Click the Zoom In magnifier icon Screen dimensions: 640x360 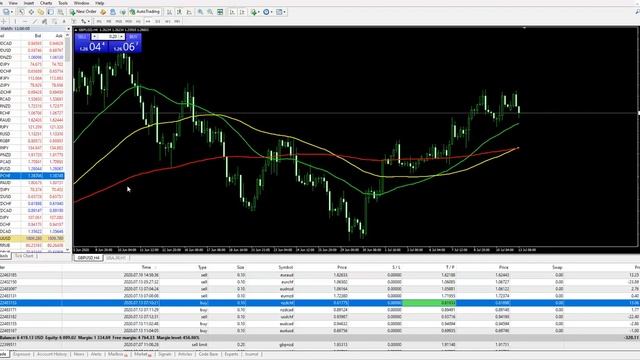(200, 12)
